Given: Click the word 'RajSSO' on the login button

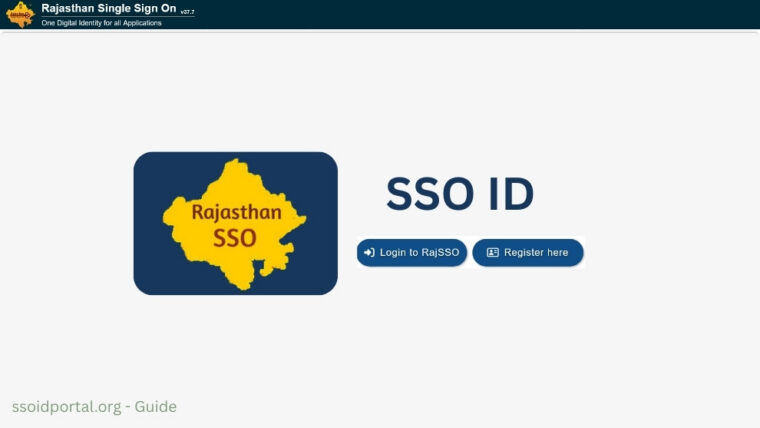Looking at the screenshot, I should pos(440,253).
